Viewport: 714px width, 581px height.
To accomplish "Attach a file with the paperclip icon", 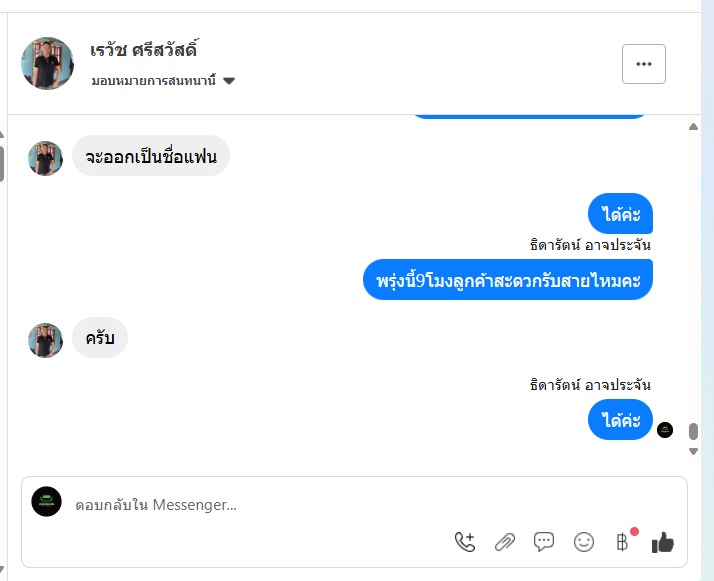I will (505, 542).
